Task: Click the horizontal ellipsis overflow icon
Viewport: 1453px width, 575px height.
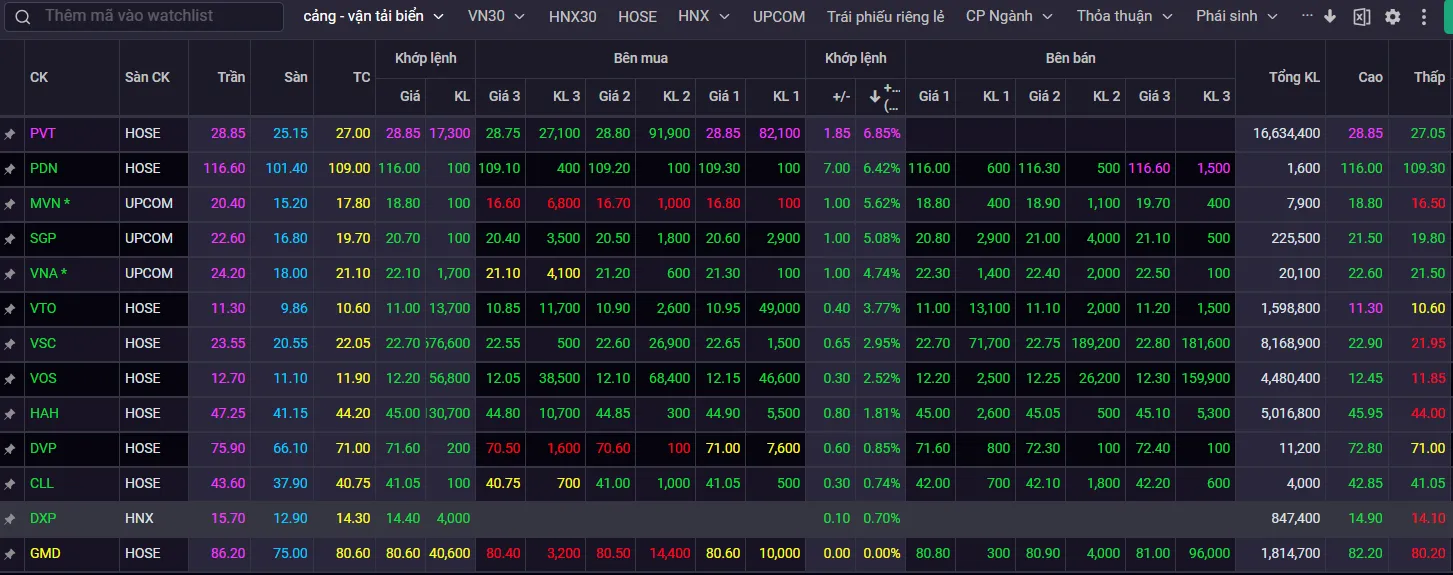Action: coord(1307,17)
